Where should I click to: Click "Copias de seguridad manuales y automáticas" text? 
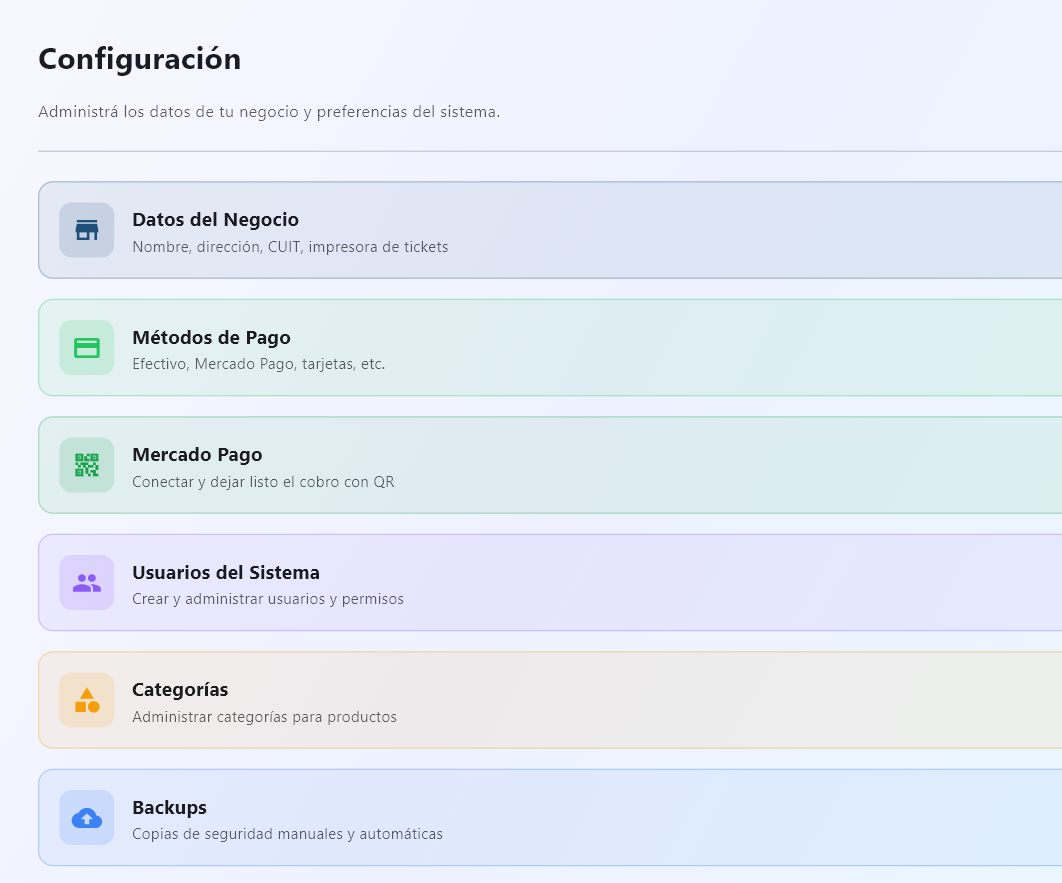pyautogui.click(x=287, y=834)
